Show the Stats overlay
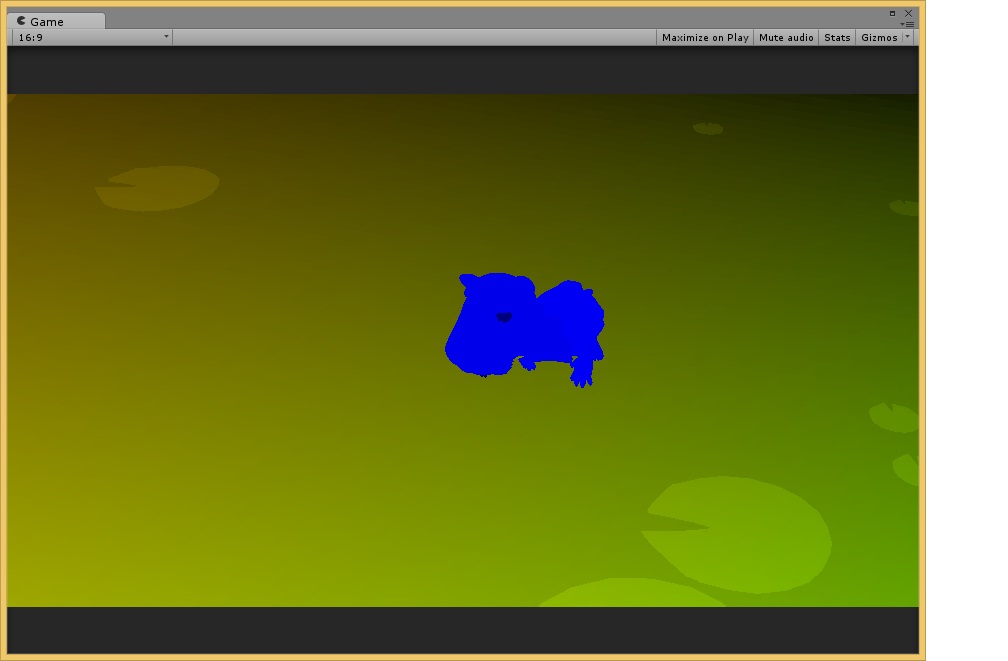This screenshot has width=1008, height=661. click(837, 37)
